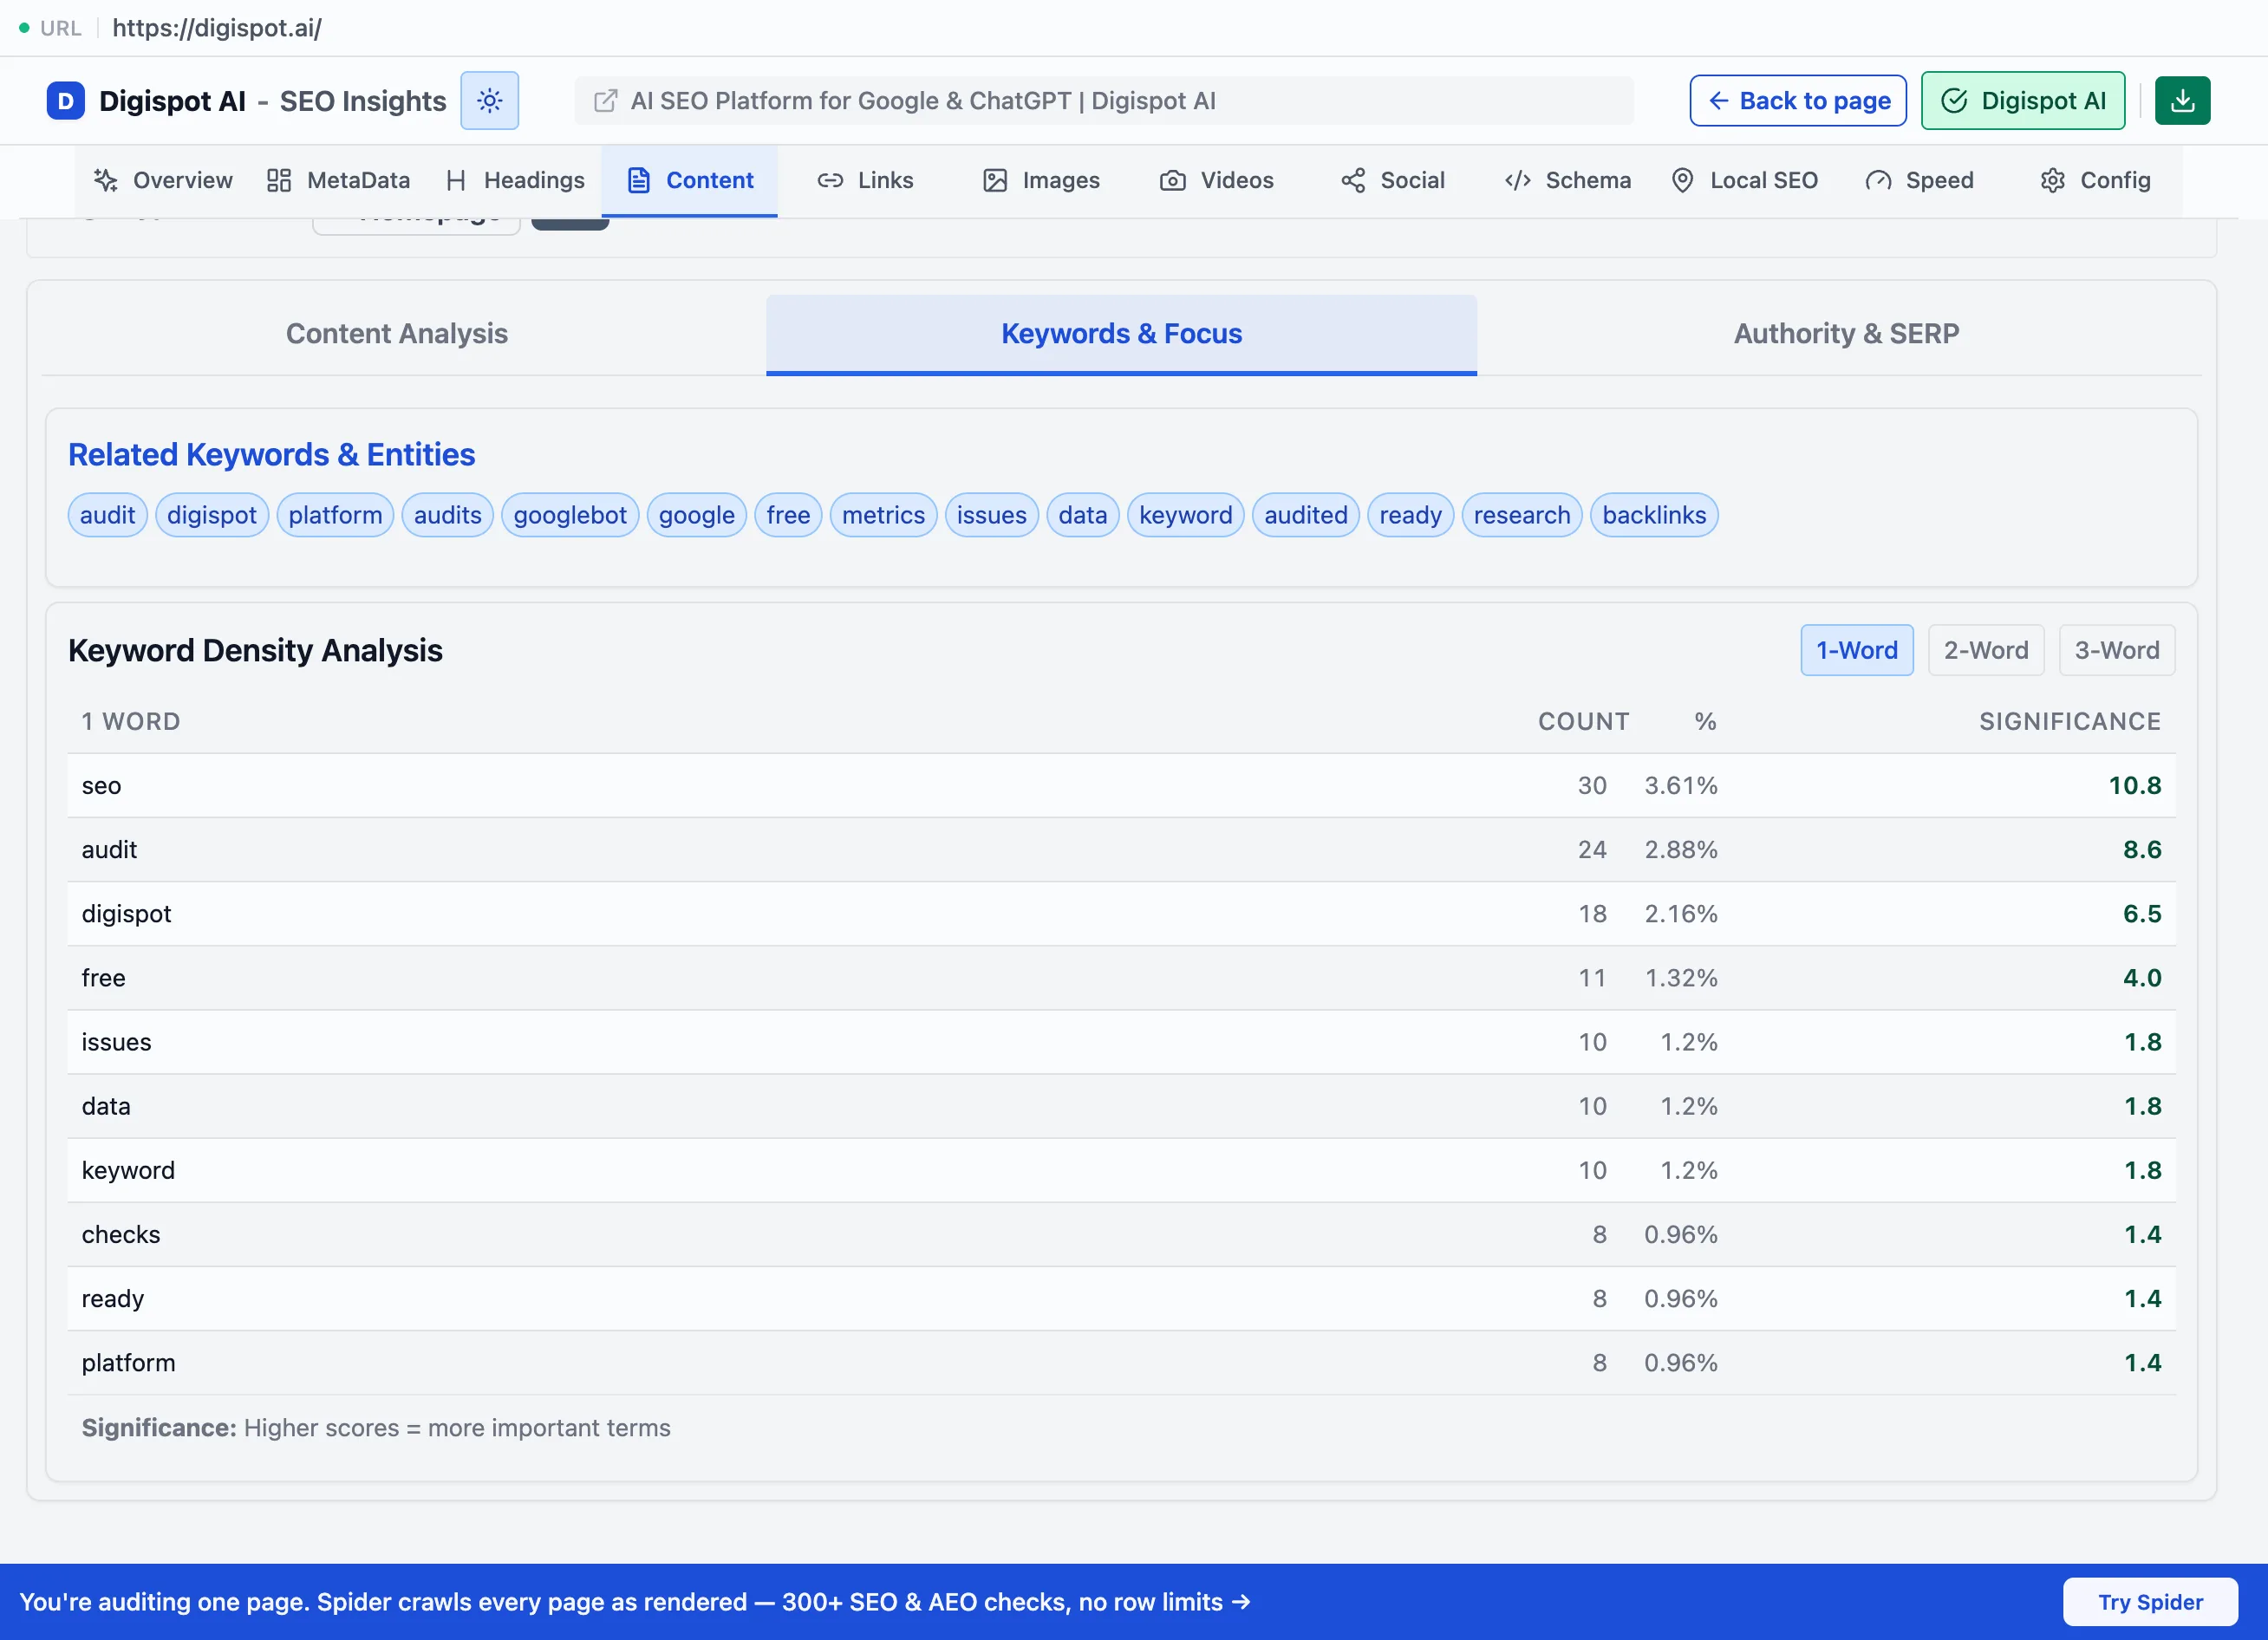Click the 'audited' keyword chip

point(1305,515)
